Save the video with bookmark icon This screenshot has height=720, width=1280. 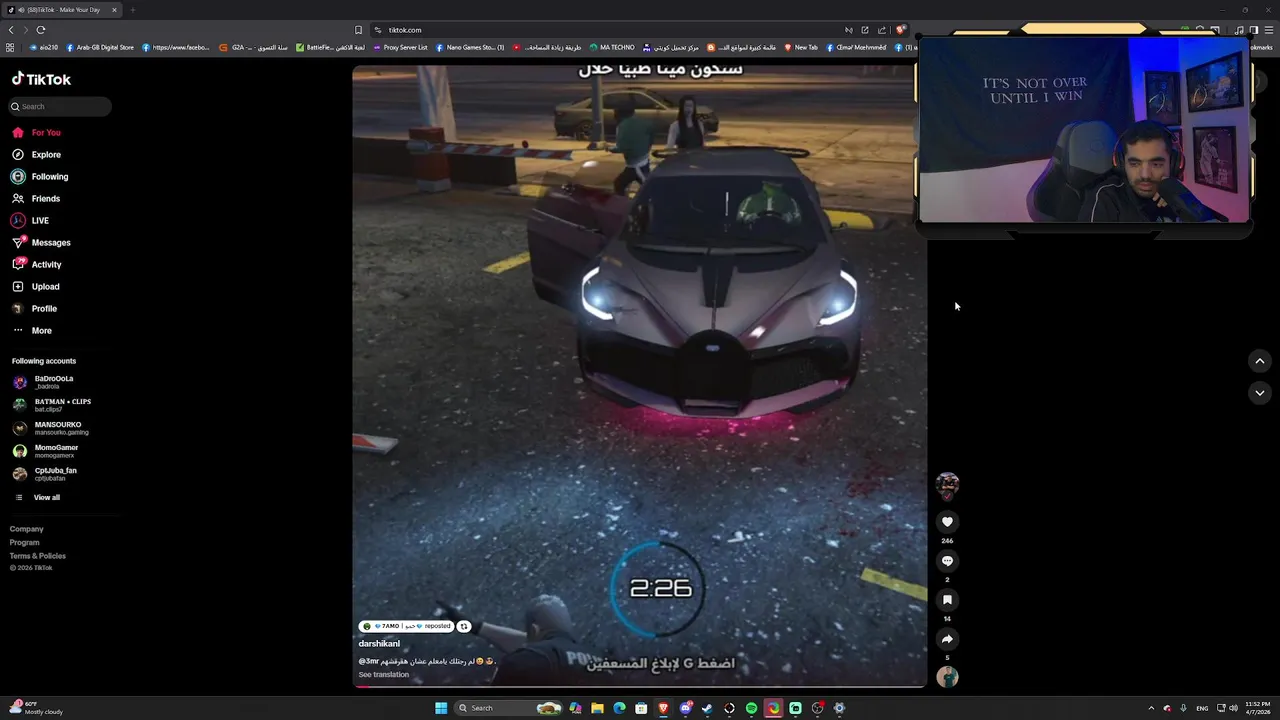click(947, 600)
